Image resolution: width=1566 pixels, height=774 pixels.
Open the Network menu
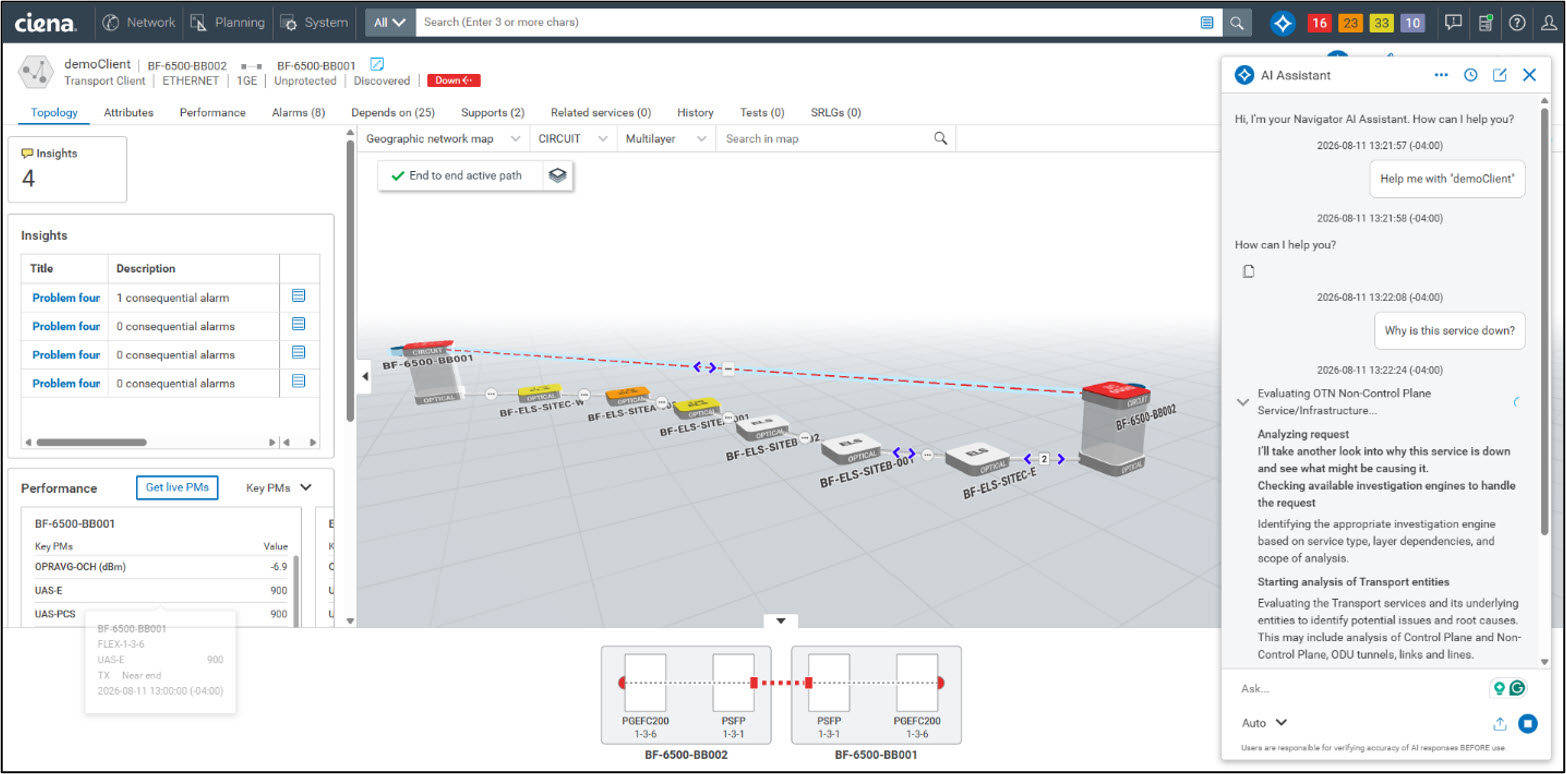(139, 22)
